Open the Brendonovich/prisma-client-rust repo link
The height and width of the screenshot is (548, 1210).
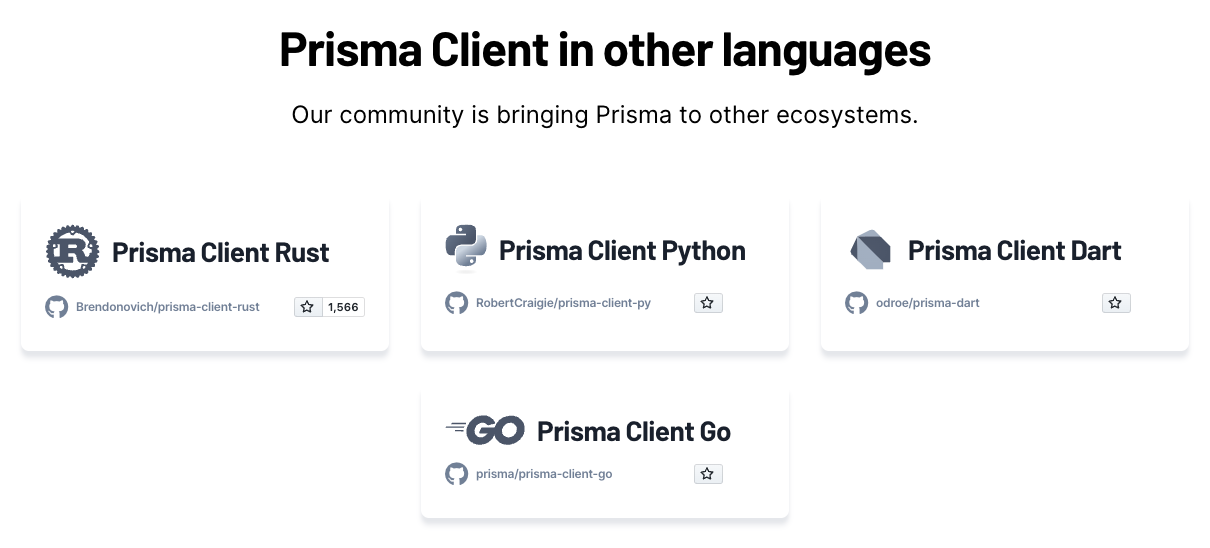pos(168,307)
